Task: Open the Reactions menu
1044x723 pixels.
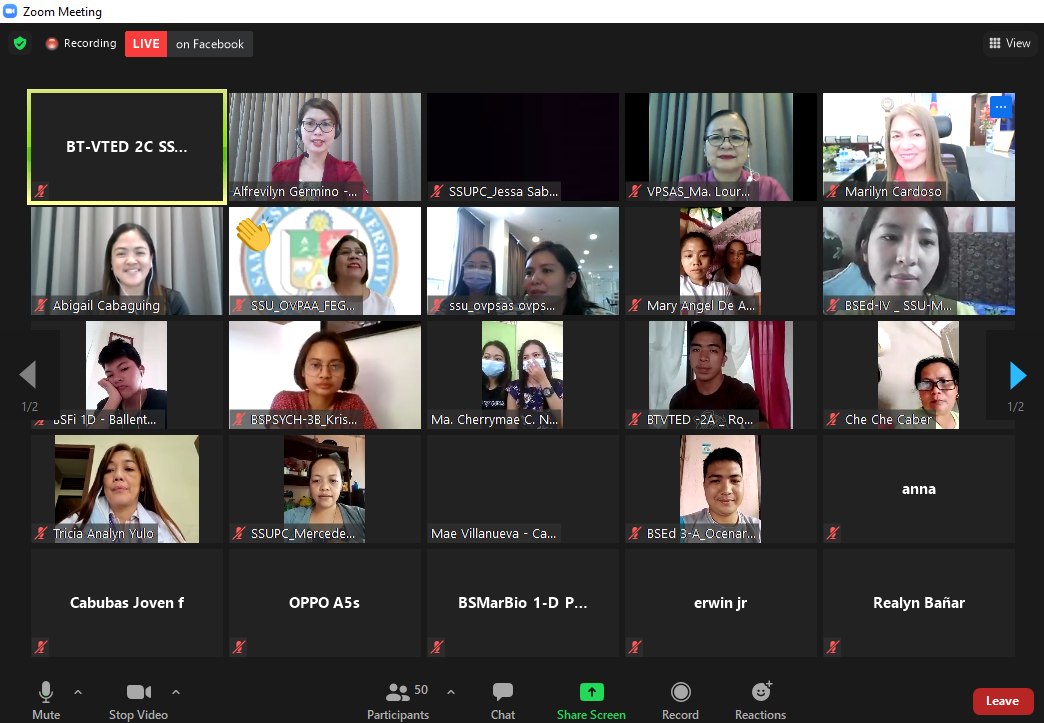Action: coord(761,699)
